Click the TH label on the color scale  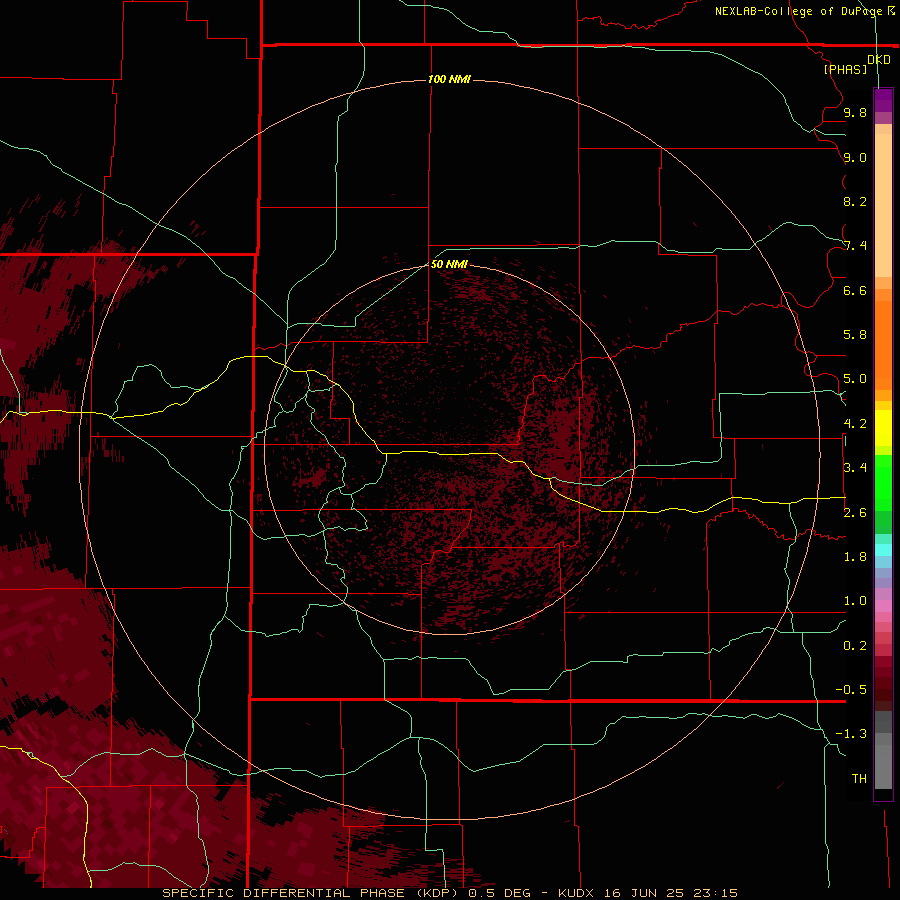click(x=859, y=779)
